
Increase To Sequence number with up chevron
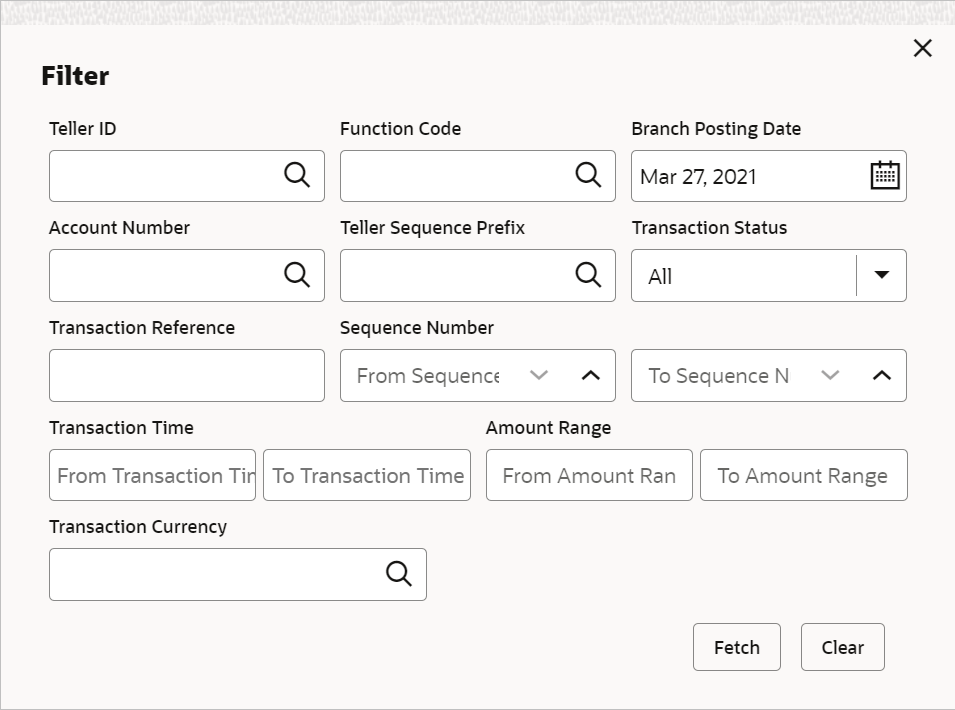tap(881, 375)
